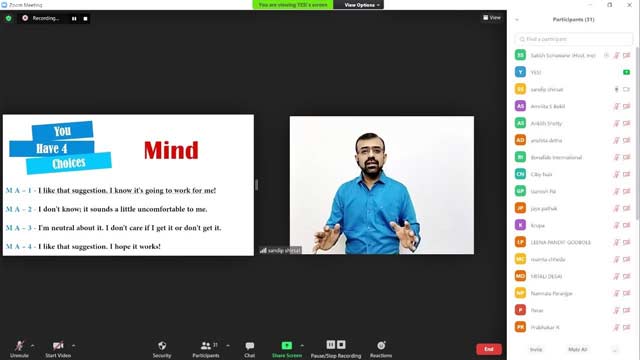Screen dimensions: 640x360
Task: Select participant 'LEENA PANDIT GODBOLE' in the list
Action: pos(573,242)
